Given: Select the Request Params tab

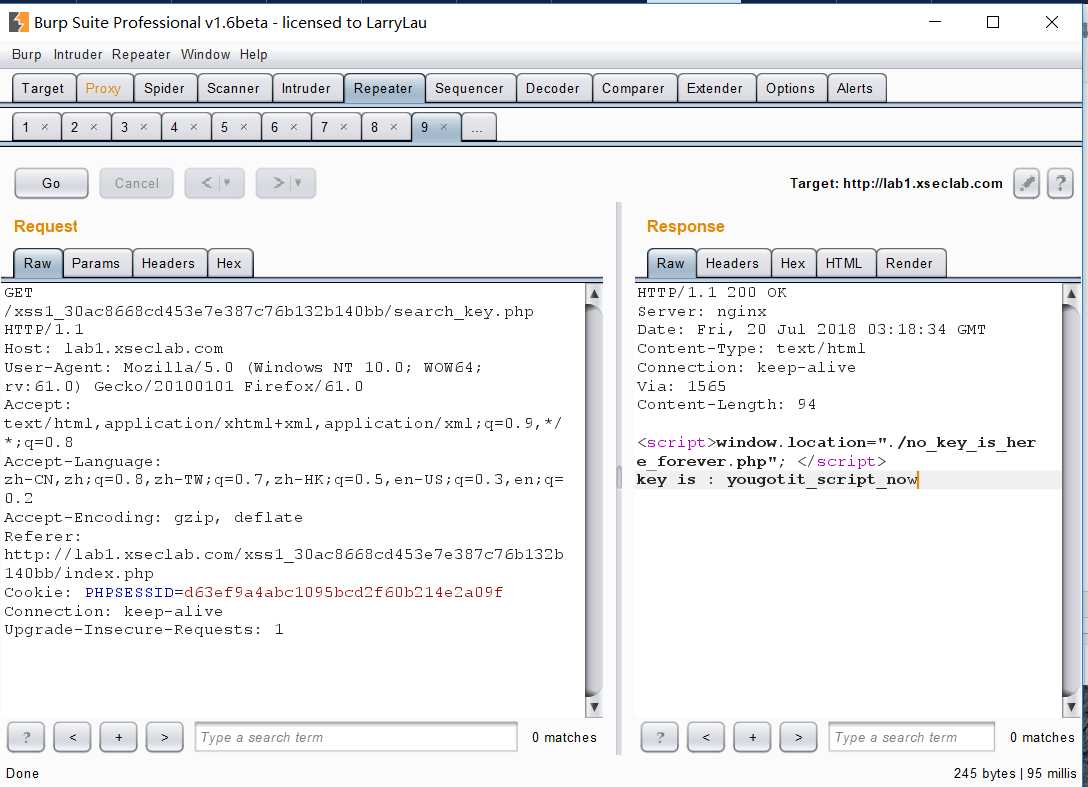Looking at the screenshot, I should [96, 263].
